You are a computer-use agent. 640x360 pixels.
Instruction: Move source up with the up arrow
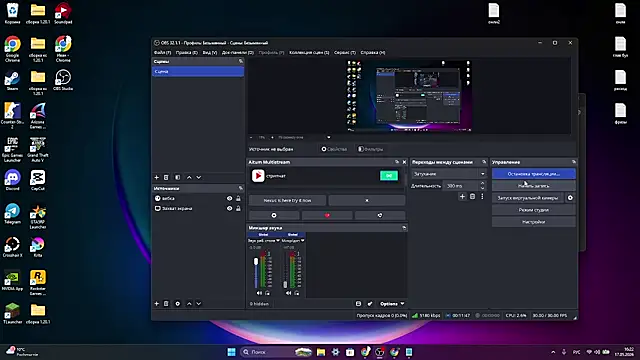(x=189, y=304)
